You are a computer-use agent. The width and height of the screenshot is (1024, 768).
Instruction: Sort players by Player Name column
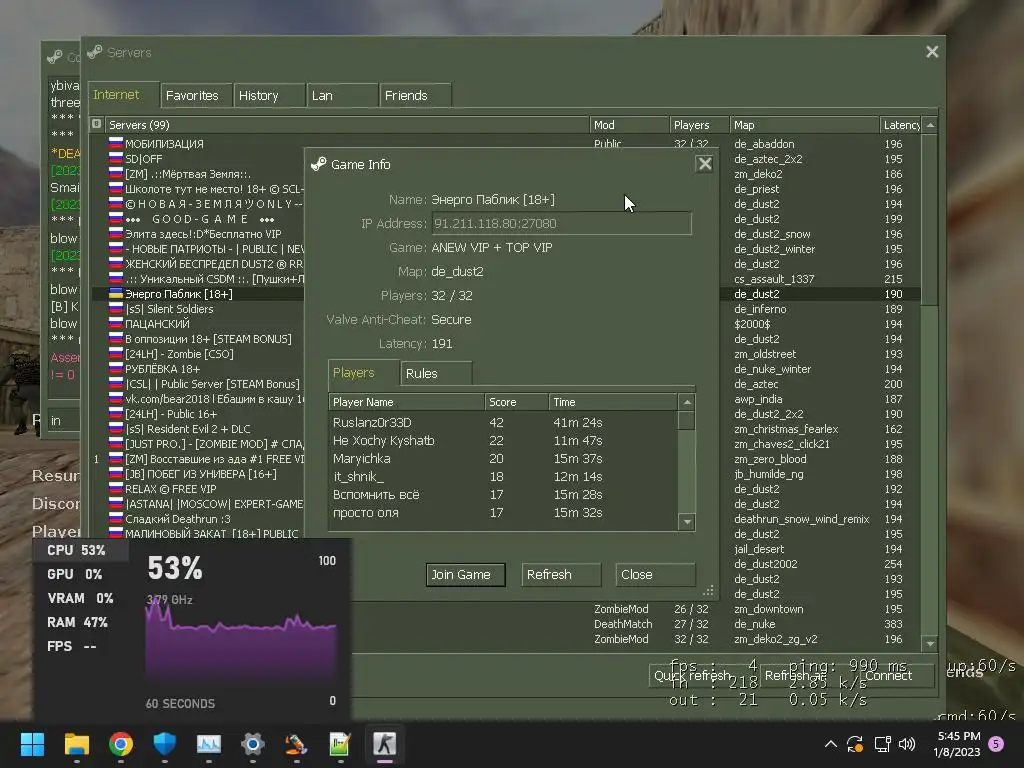[407, 402]
